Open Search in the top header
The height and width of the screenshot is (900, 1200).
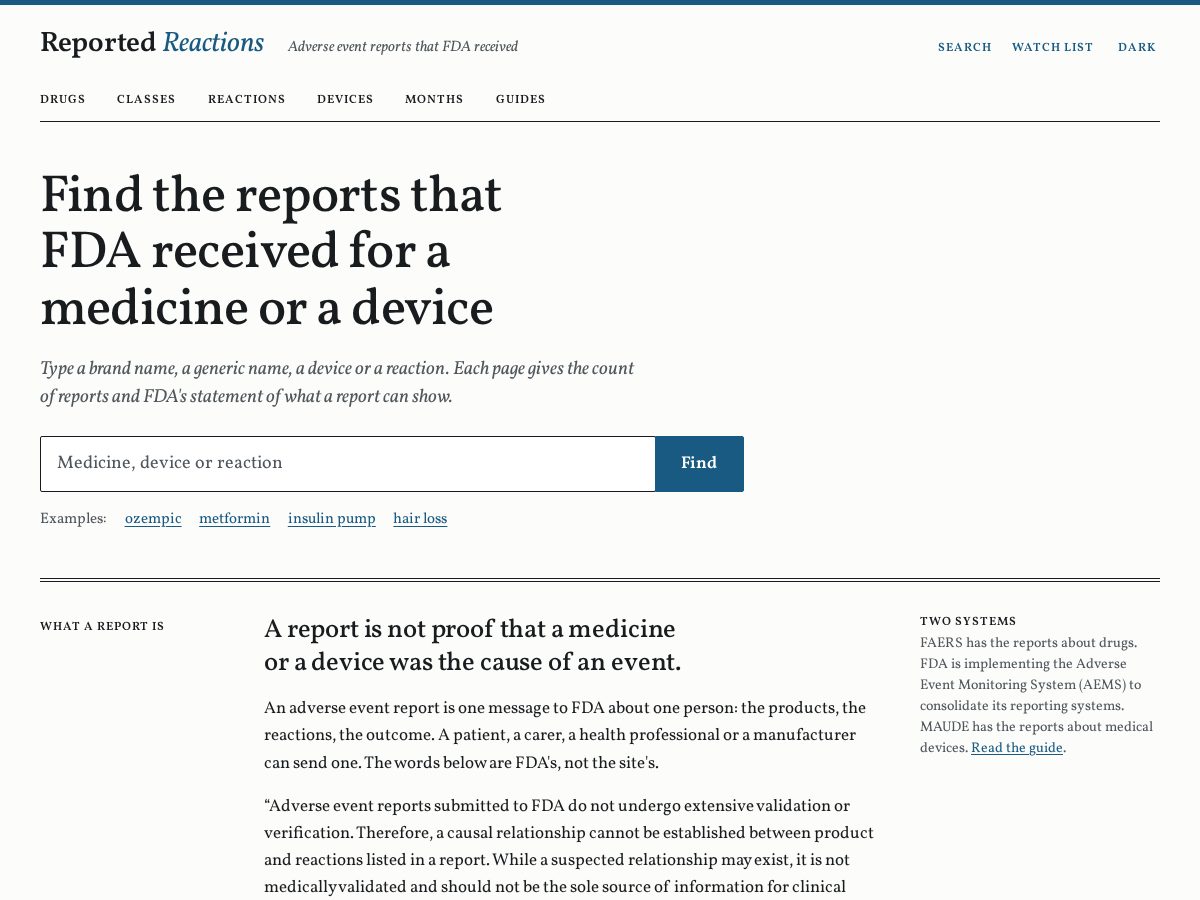[965, 47]
